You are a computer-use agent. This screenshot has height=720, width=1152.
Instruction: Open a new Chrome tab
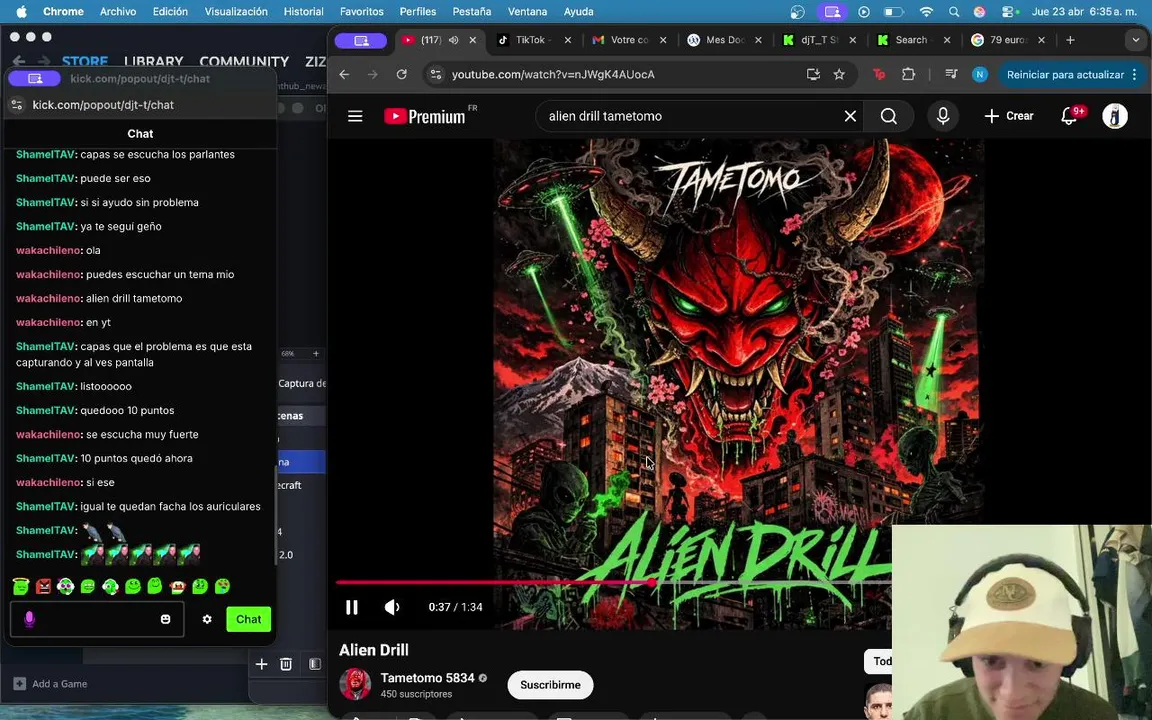click(1070, 40)
